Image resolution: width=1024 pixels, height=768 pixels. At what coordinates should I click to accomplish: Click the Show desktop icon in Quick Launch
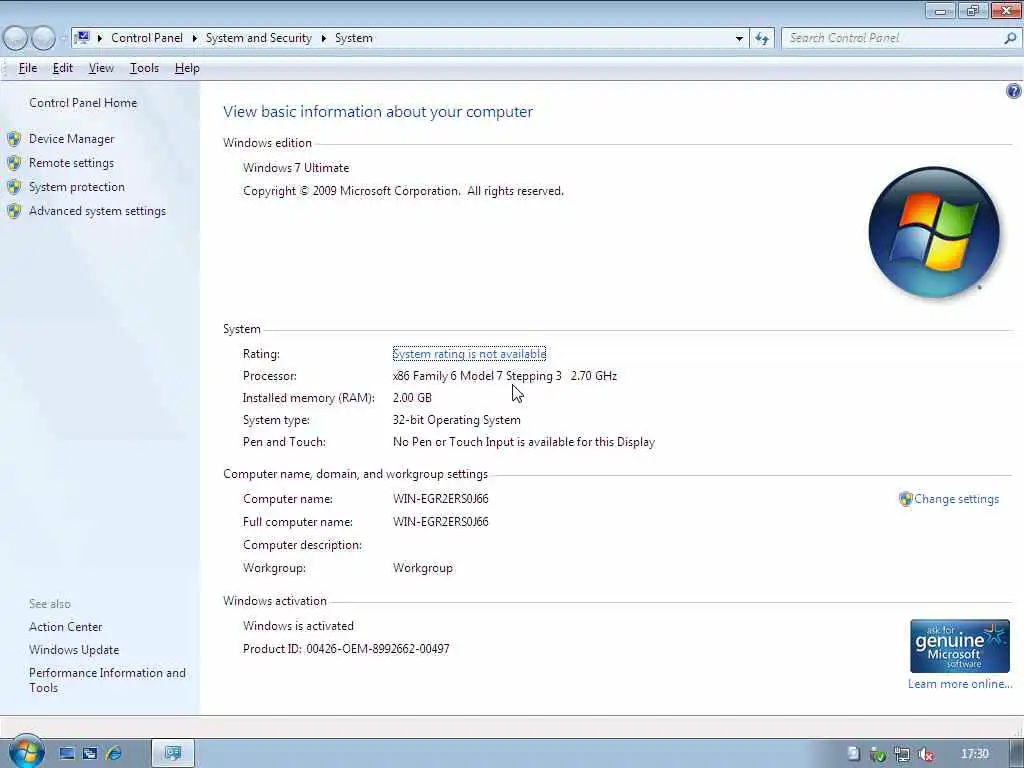[67, 754]
